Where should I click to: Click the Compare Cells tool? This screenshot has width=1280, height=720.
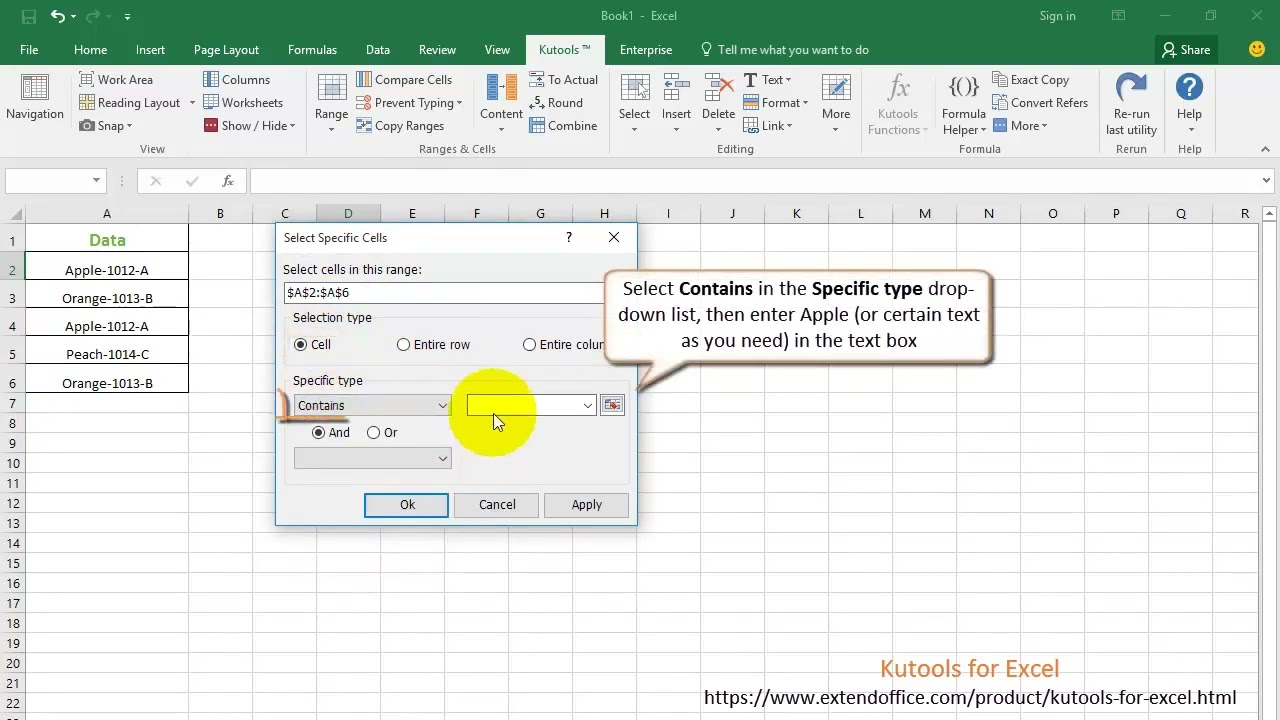pyautogui.click(x=404, y=80)
